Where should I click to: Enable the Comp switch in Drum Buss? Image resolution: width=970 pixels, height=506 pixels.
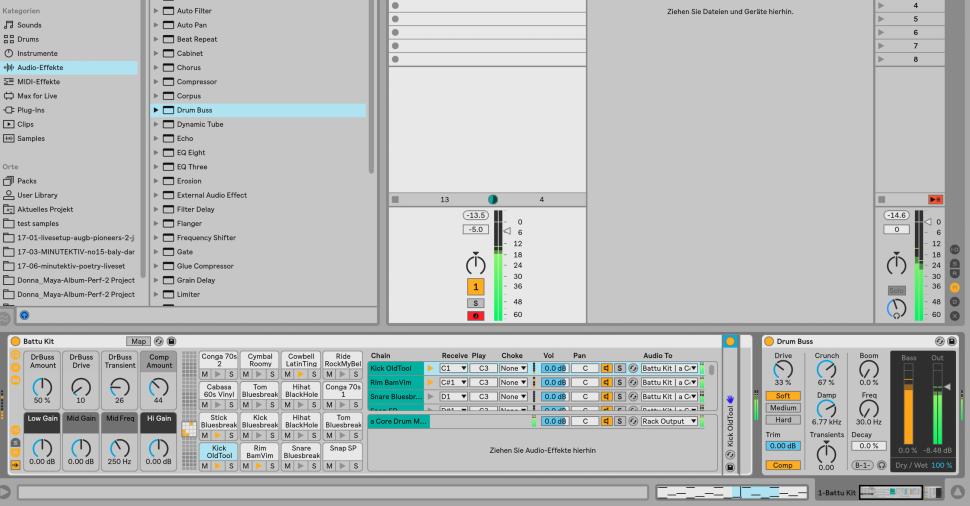(781, 465)
